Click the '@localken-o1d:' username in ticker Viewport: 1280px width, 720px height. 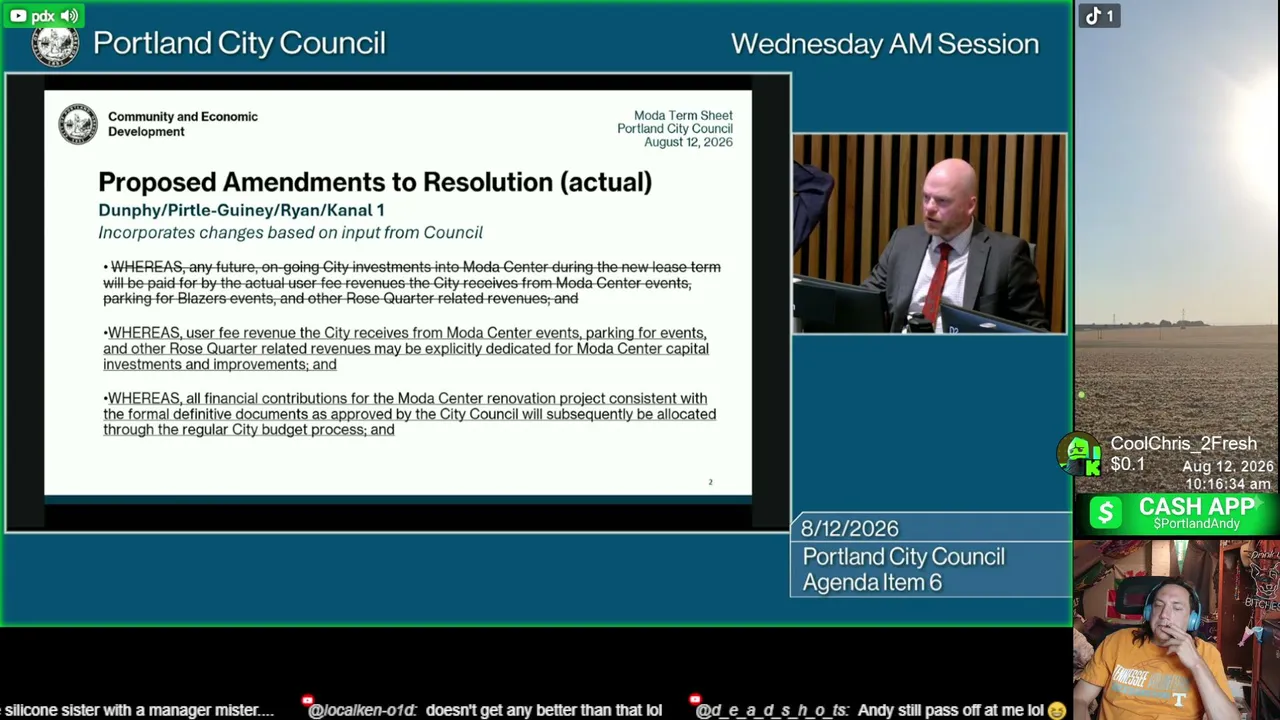[361, 711]
